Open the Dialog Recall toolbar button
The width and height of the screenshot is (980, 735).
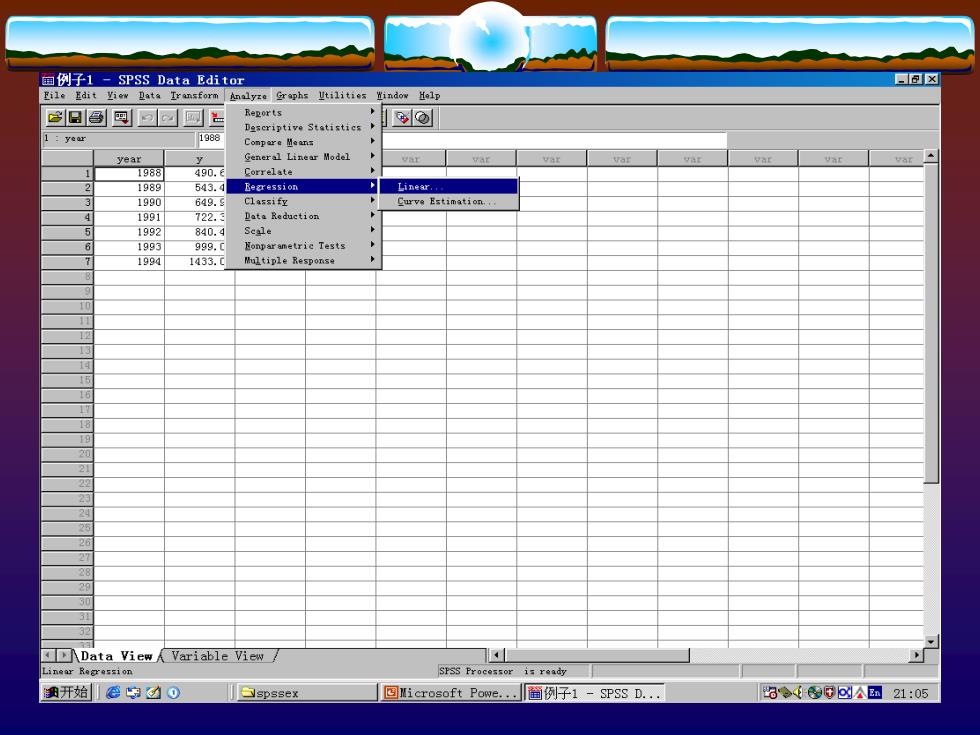coord(122,118)
